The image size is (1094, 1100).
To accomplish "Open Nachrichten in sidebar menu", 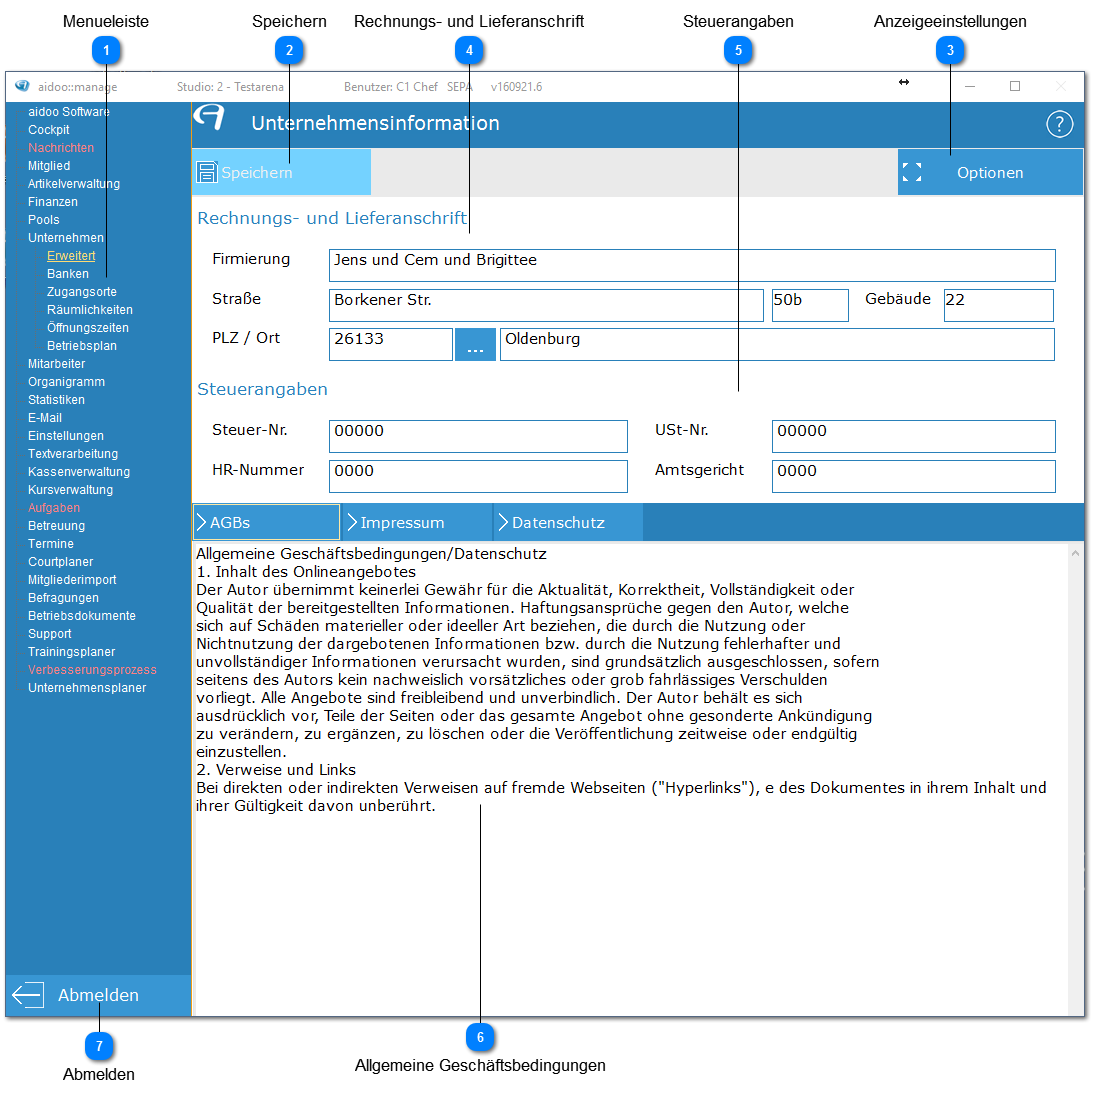I will (x=61, y=147).
